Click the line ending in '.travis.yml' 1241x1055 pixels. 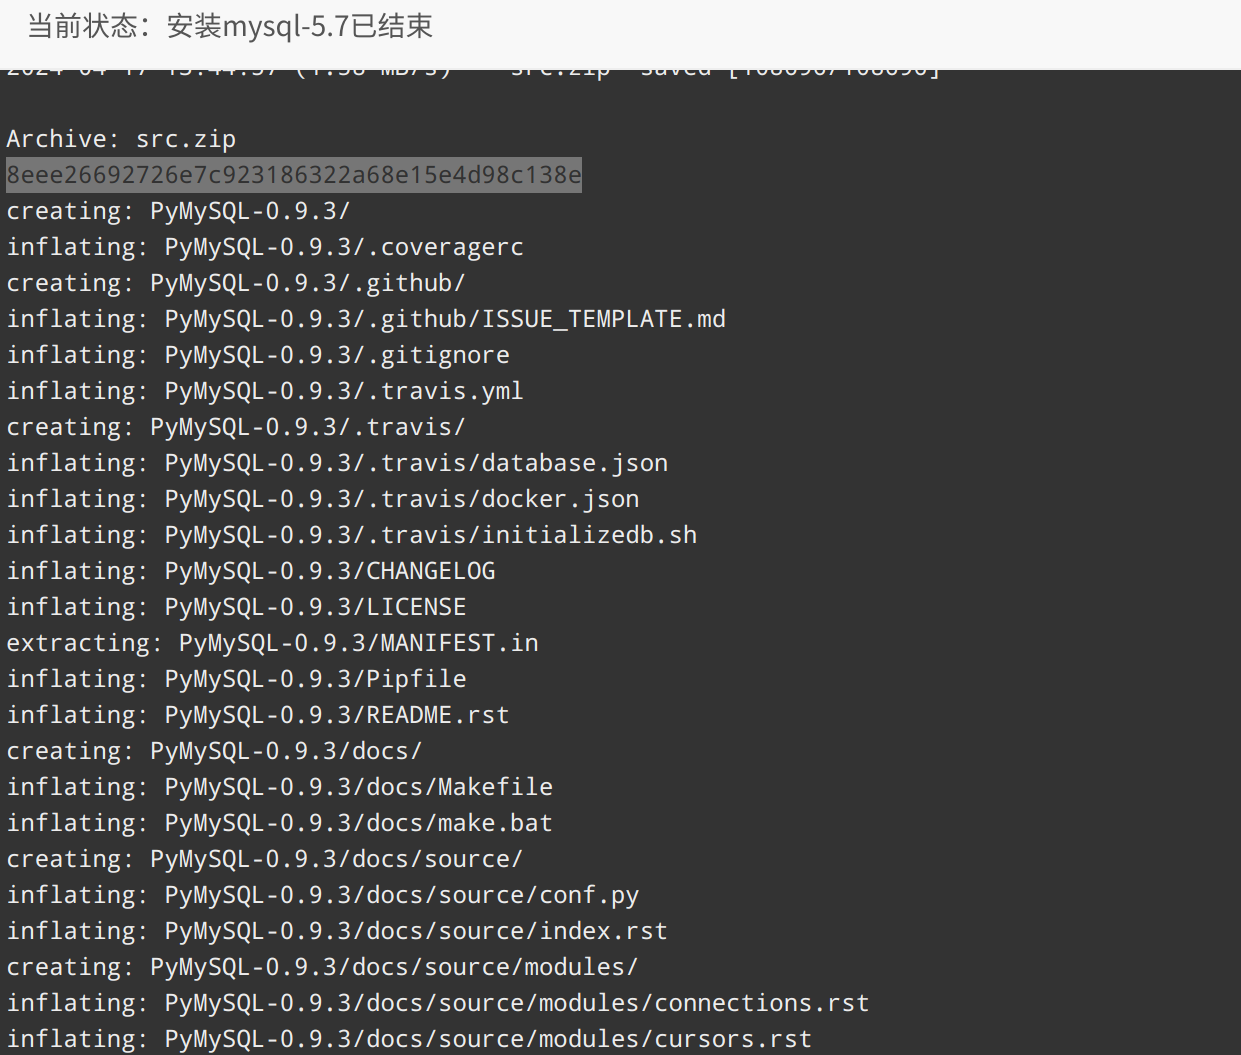(265, 391)
